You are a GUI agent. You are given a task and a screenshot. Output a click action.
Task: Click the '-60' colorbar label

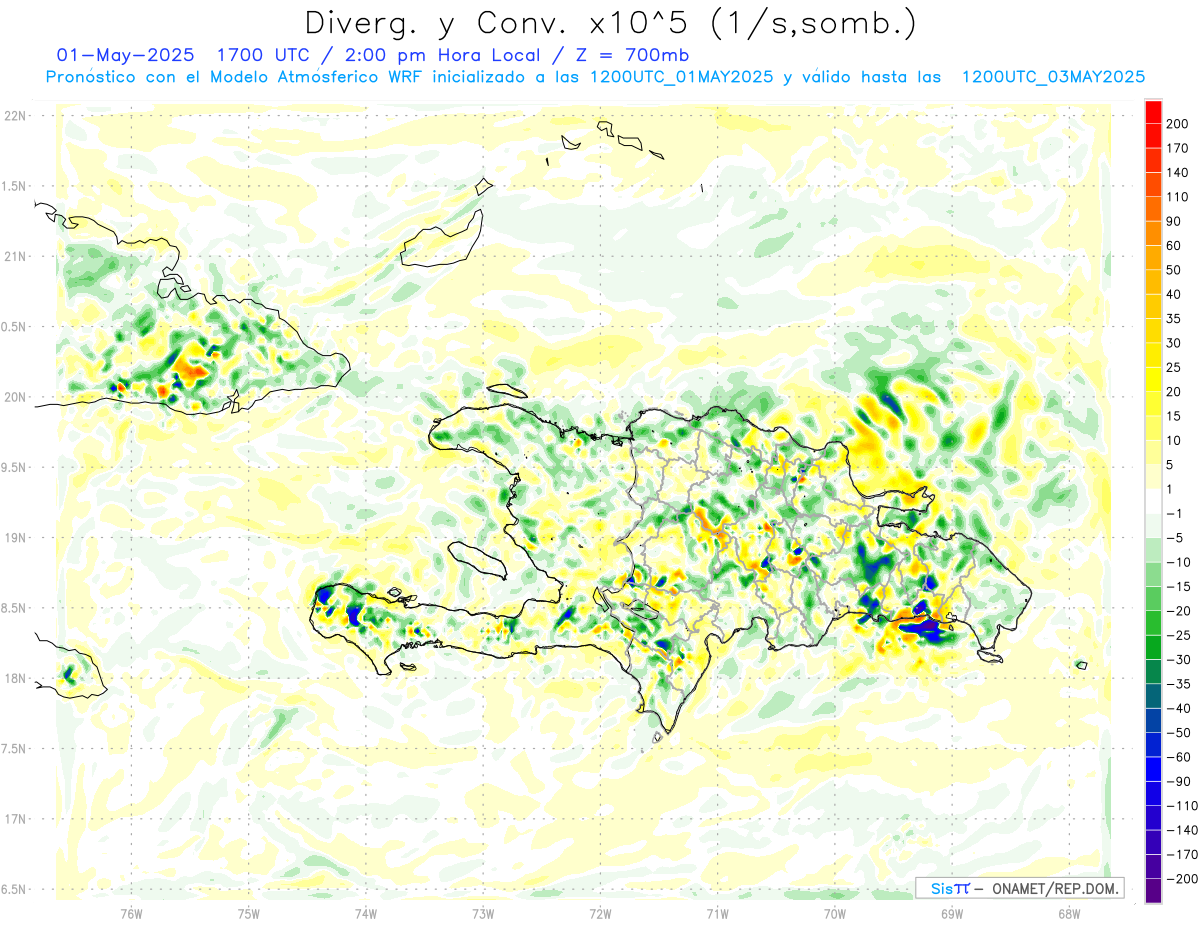click(1177, 757)
